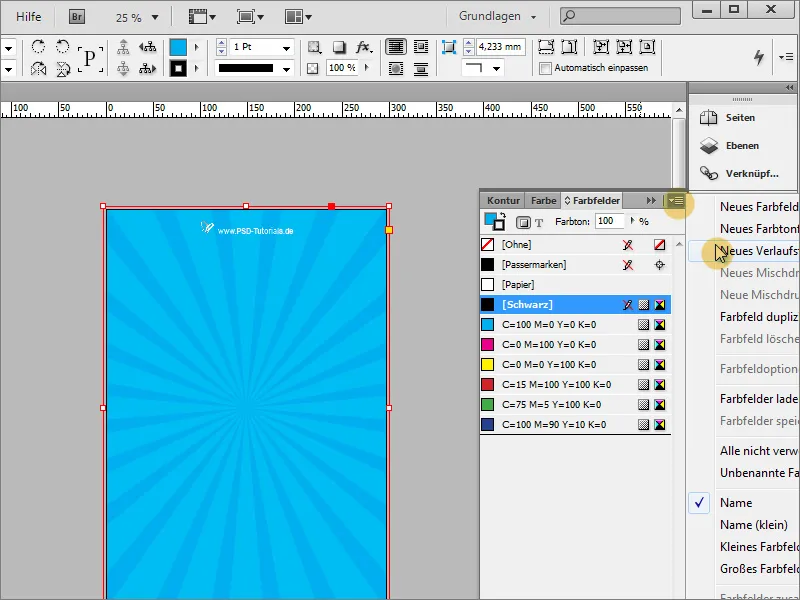Open the Hilfe menu
The image size is (800, 600).
pyautogui.click(x=29, y=17)
